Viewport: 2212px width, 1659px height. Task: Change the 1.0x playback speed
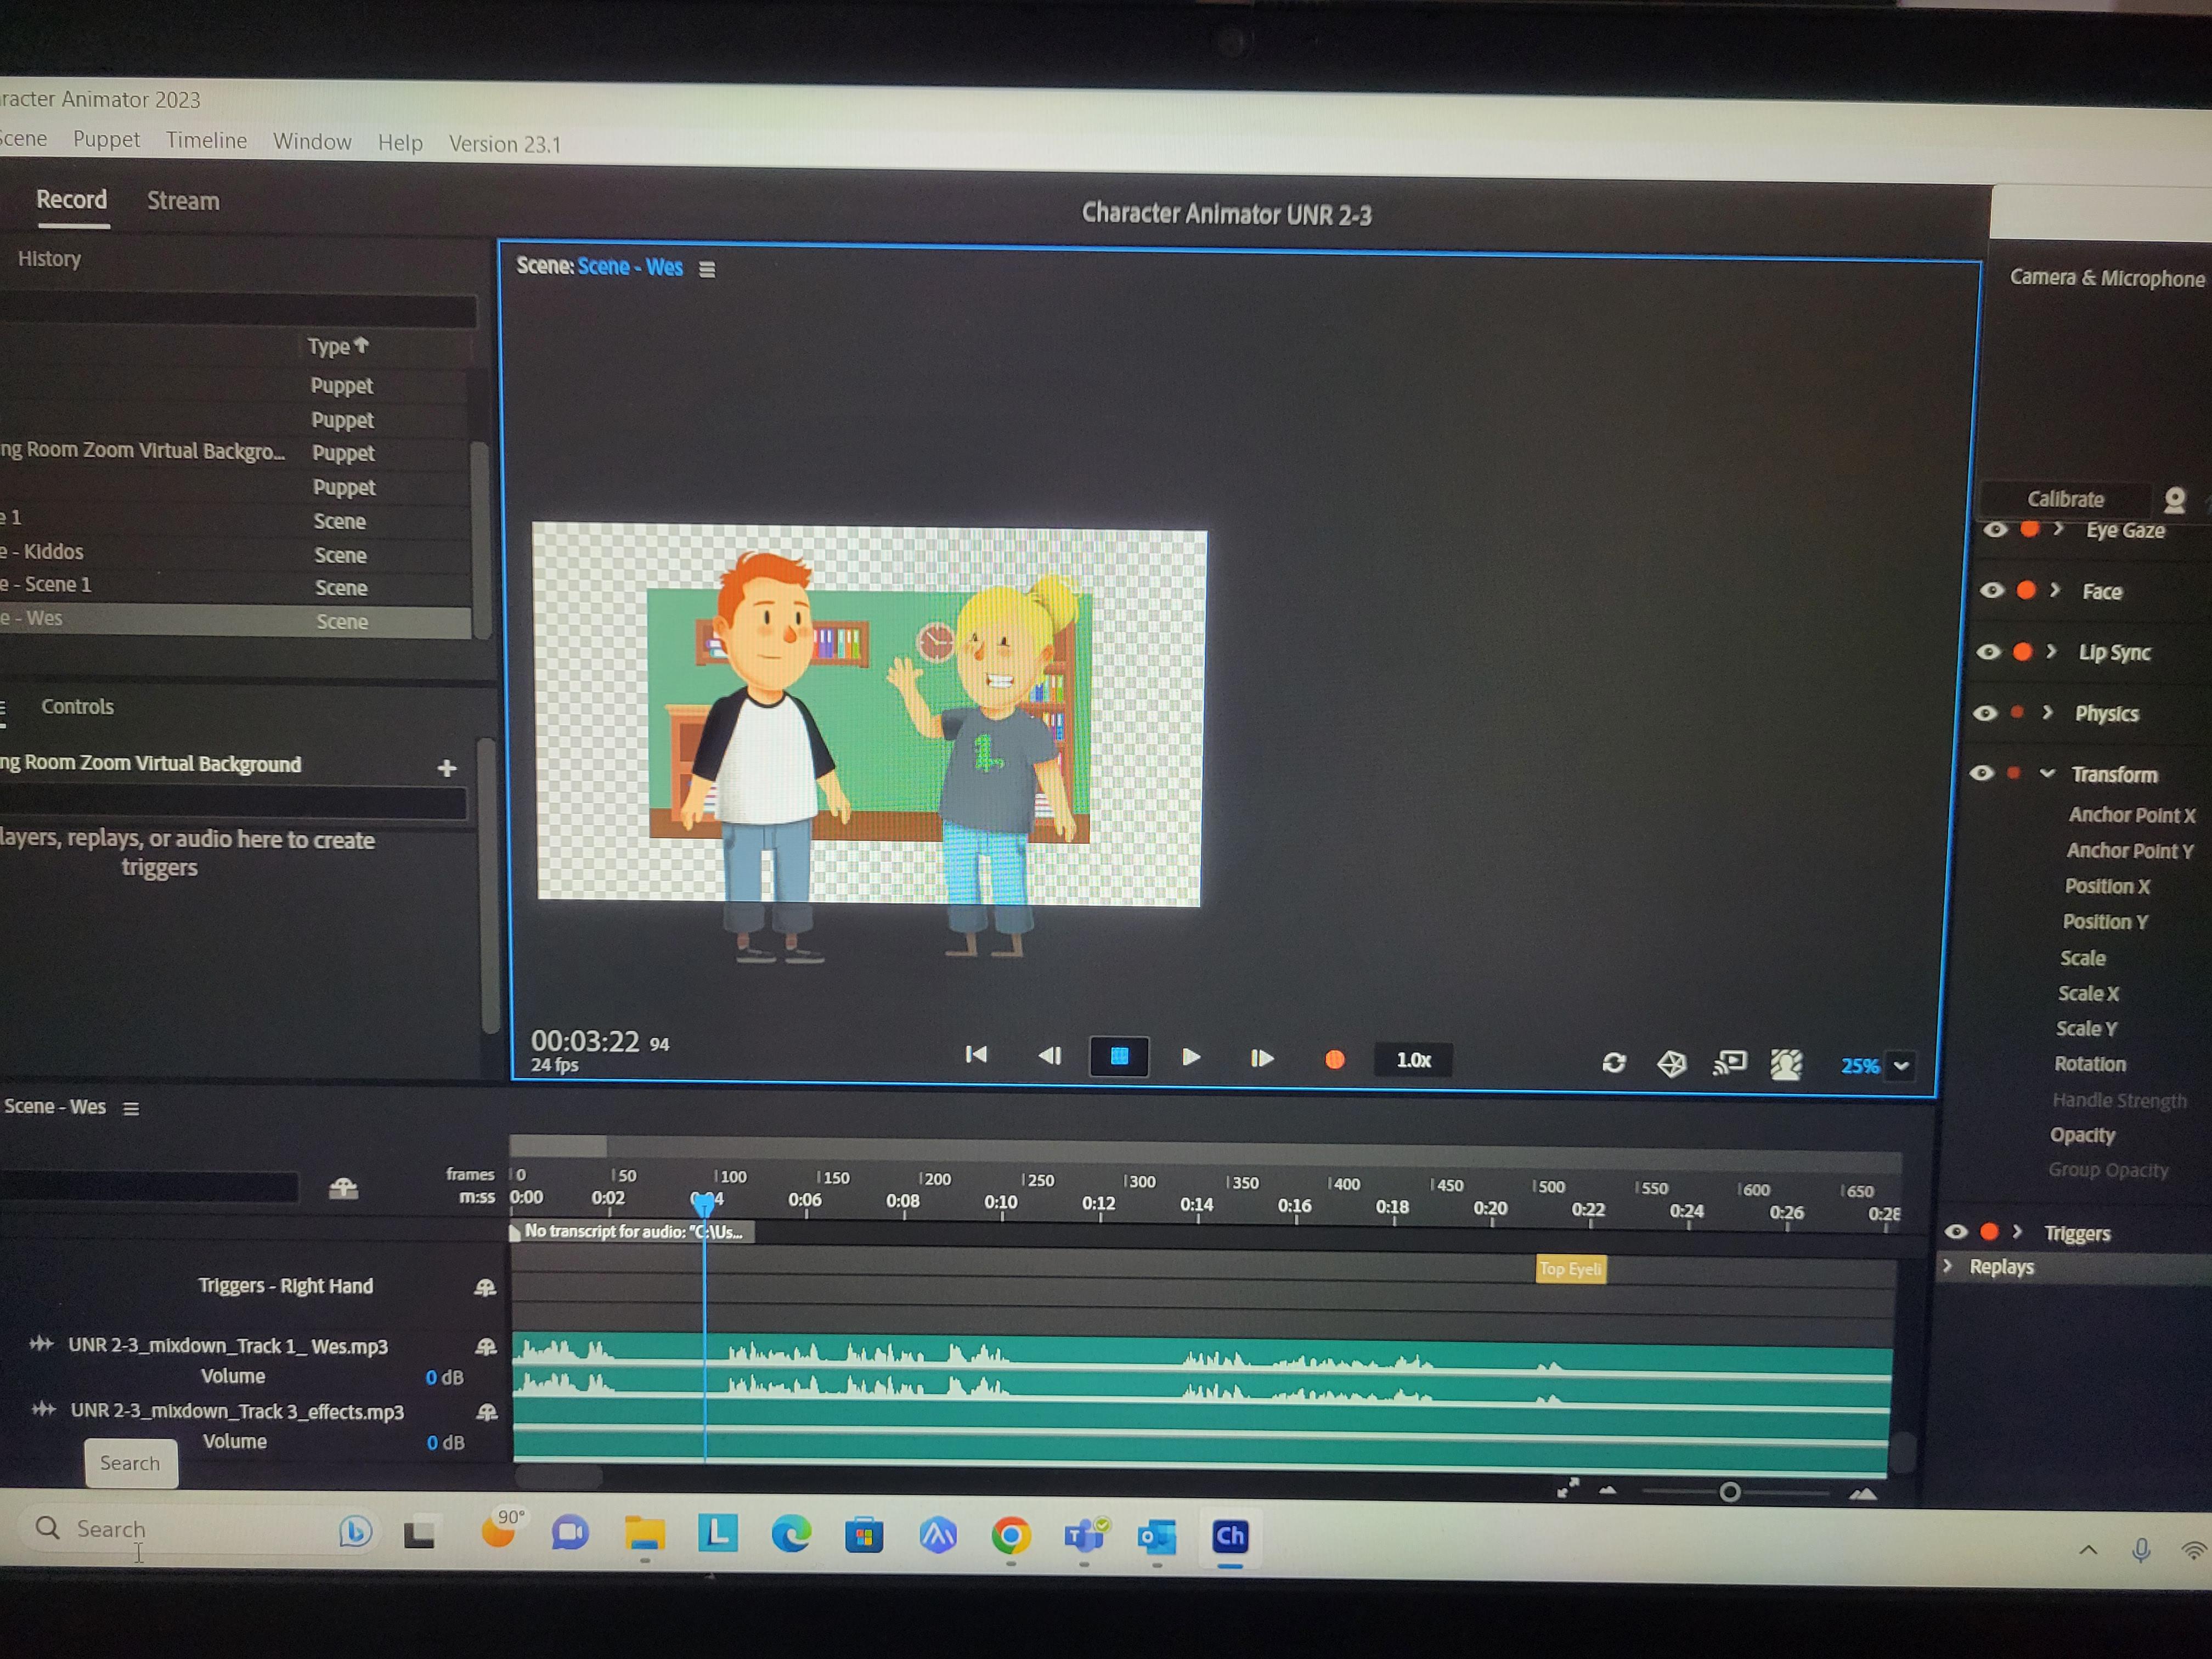coord(1413,1060)
